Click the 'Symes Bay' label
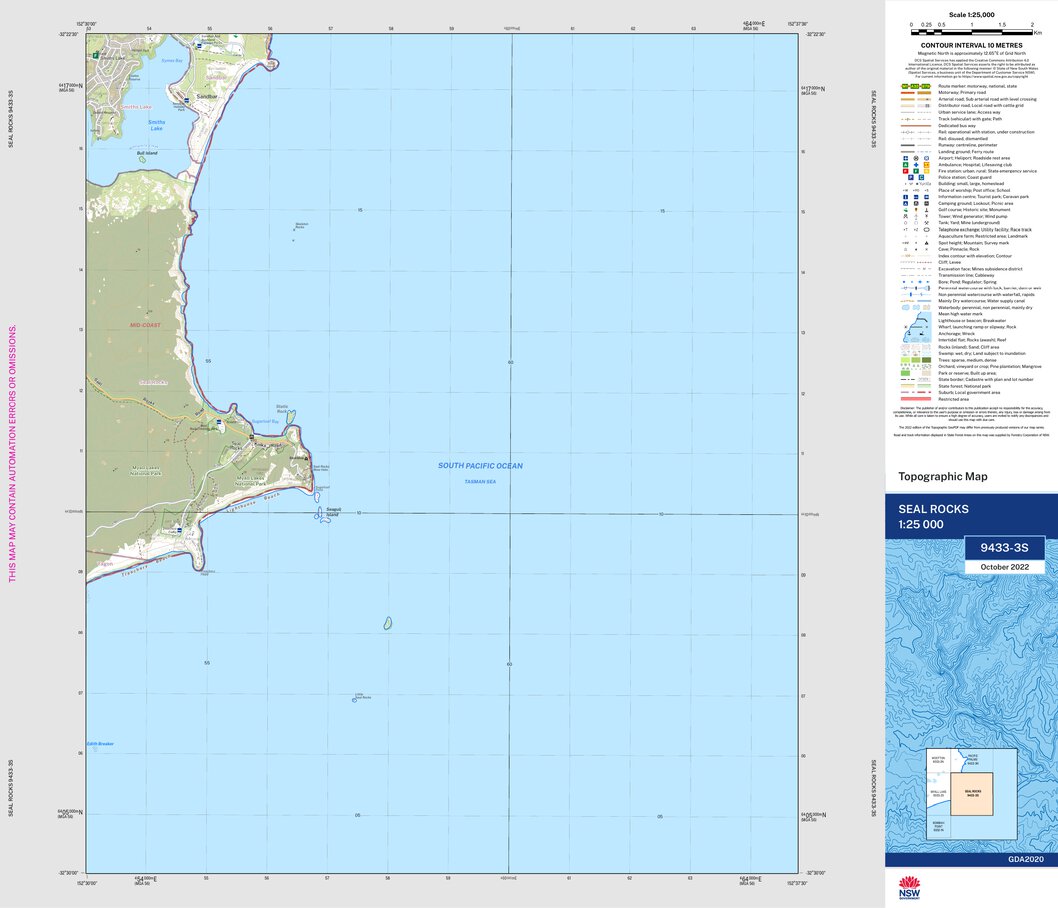 (x=172, y=61)
